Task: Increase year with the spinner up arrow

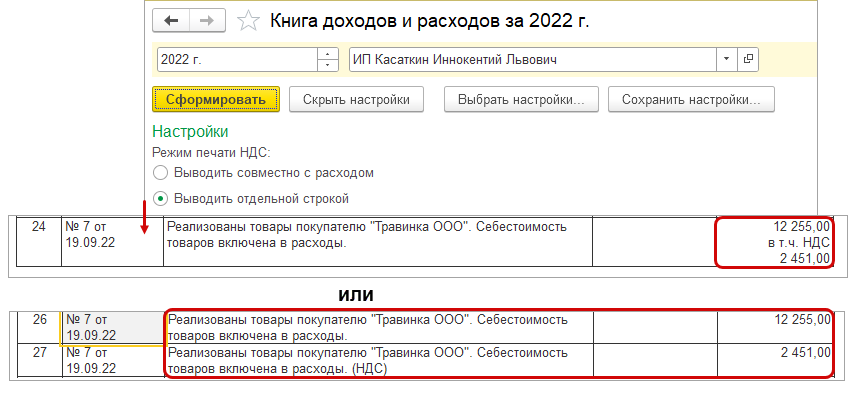Action: [x=327, y=54]
